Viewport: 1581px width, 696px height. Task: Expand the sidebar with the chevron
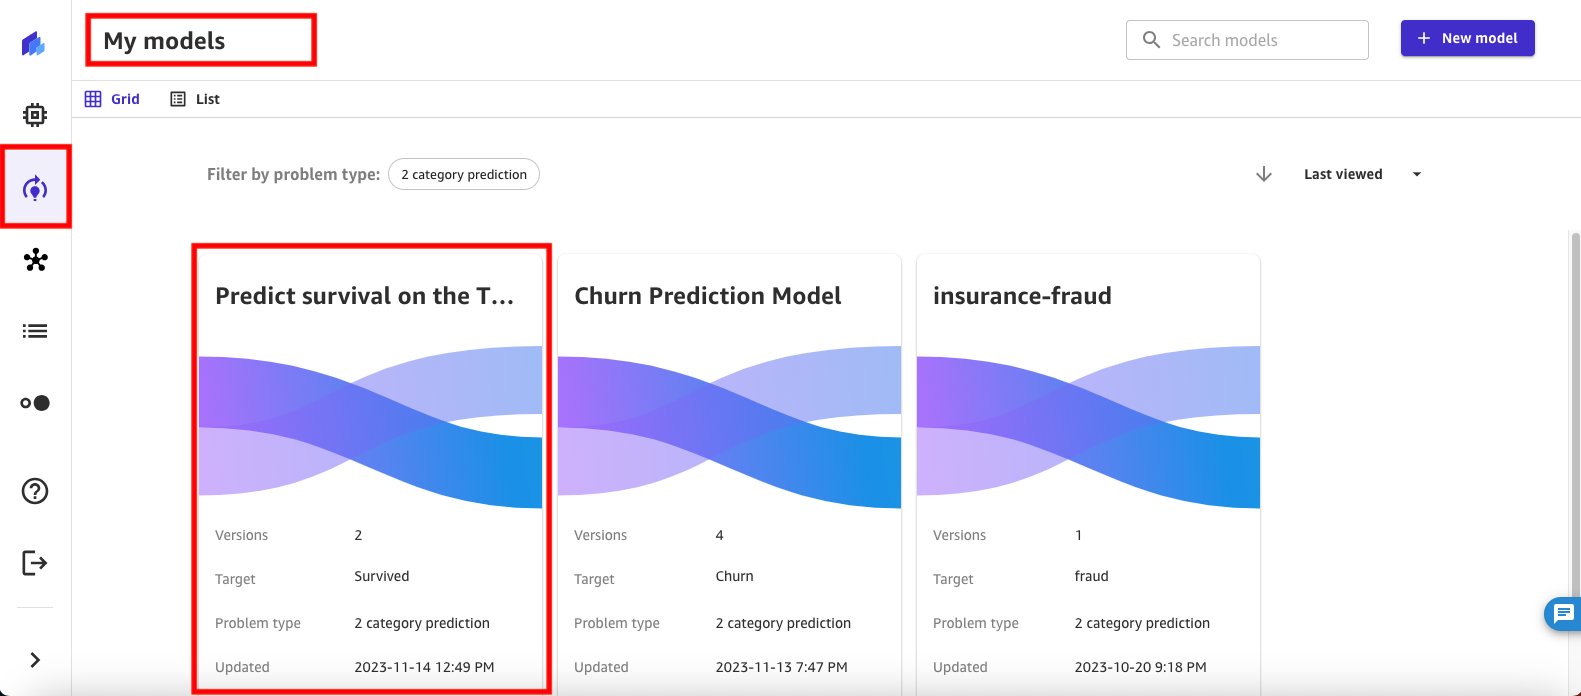[35, 660]
